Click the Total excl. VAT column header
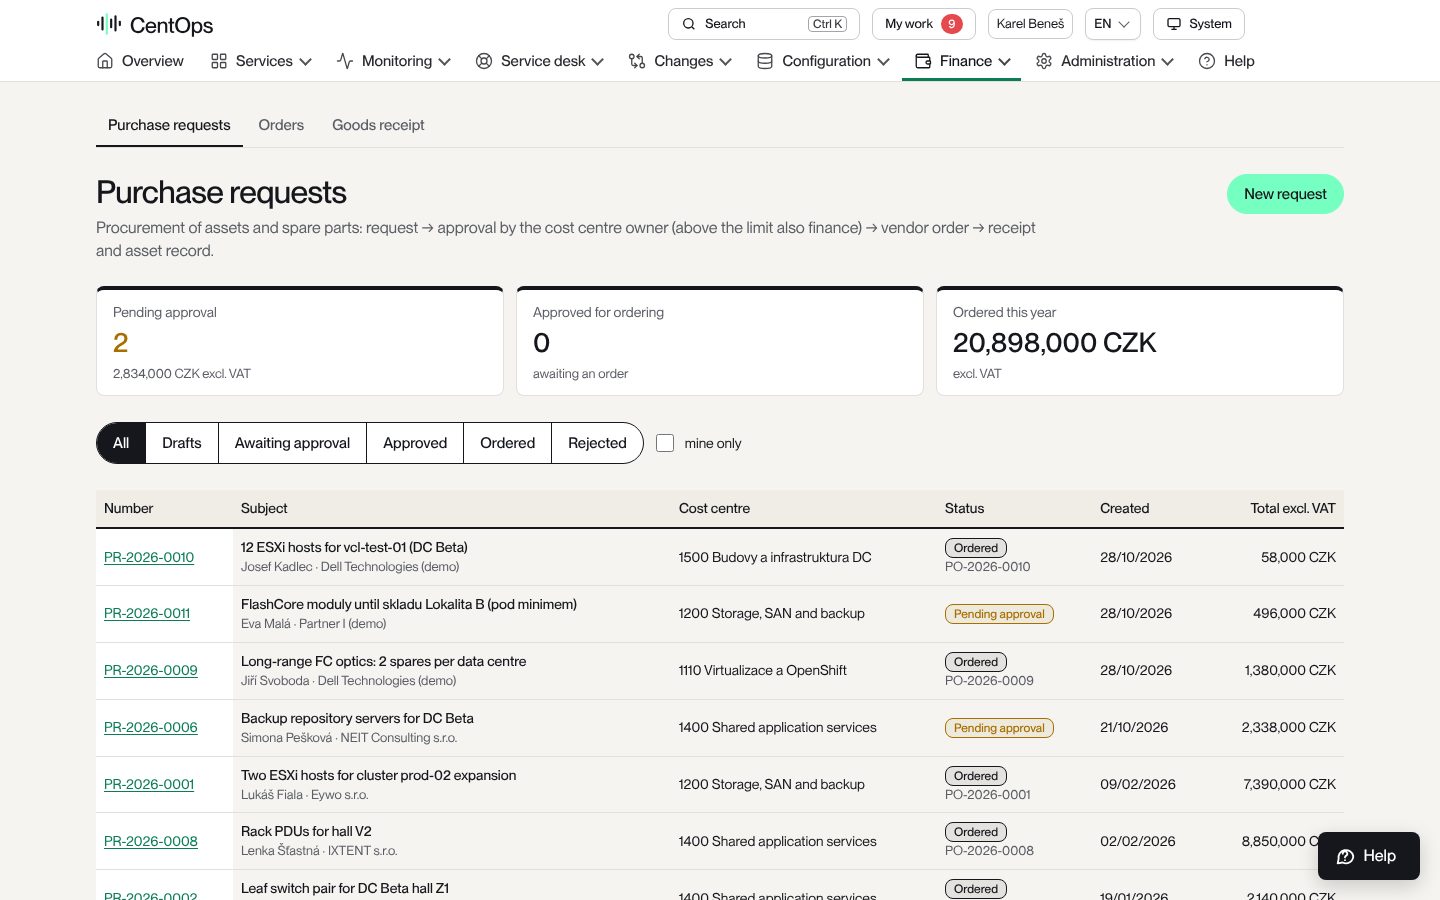 click(1292, 508)
